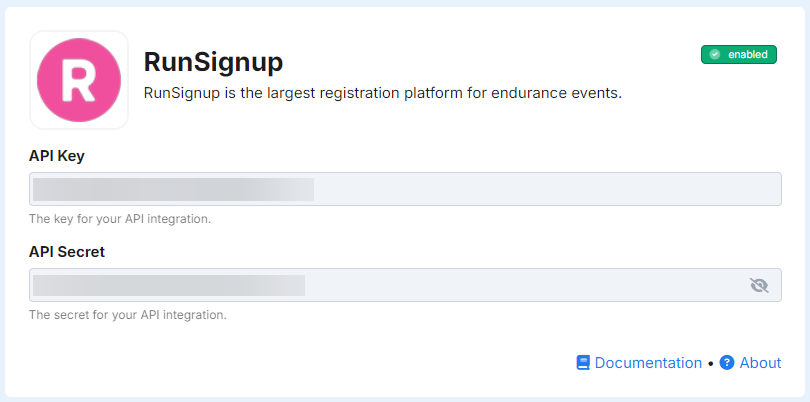Viewport: 810px width, 402px height.
Task: Click the blurred API Key value
Action: tap(173, 189)
